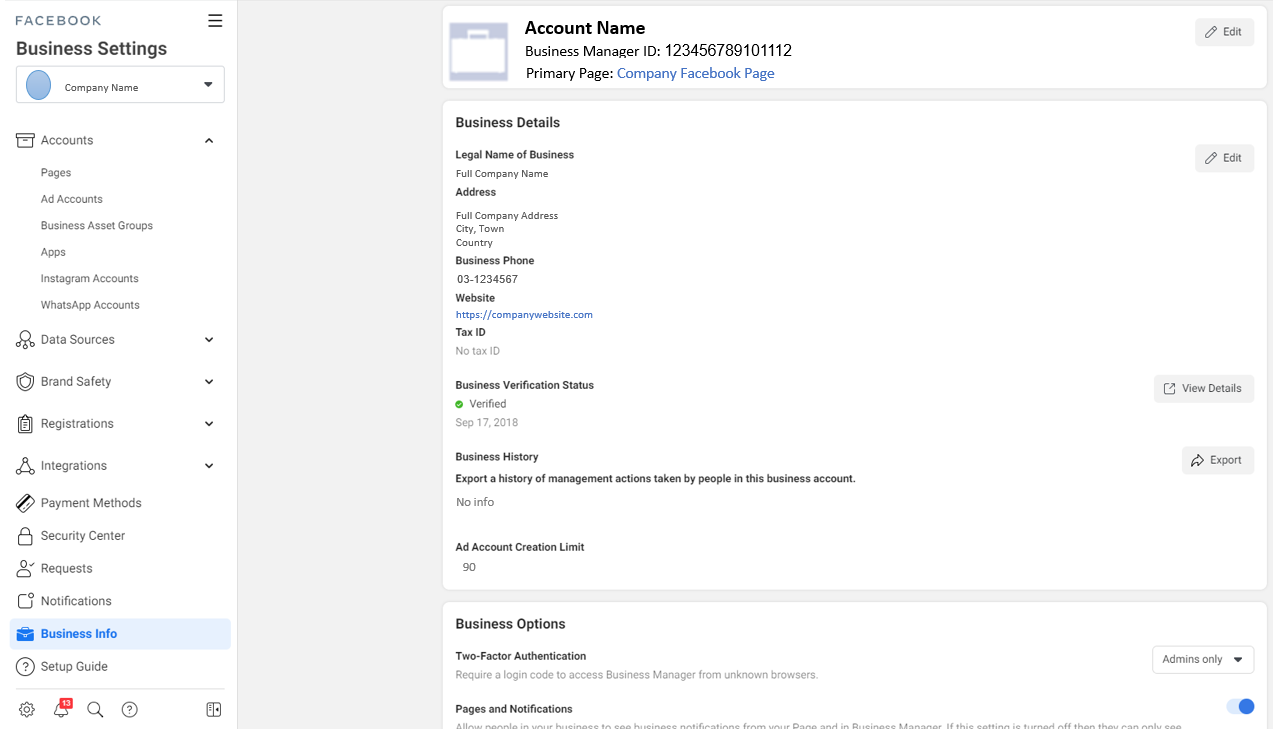
Task: Open Instagram Accounts
Action: 90,279
